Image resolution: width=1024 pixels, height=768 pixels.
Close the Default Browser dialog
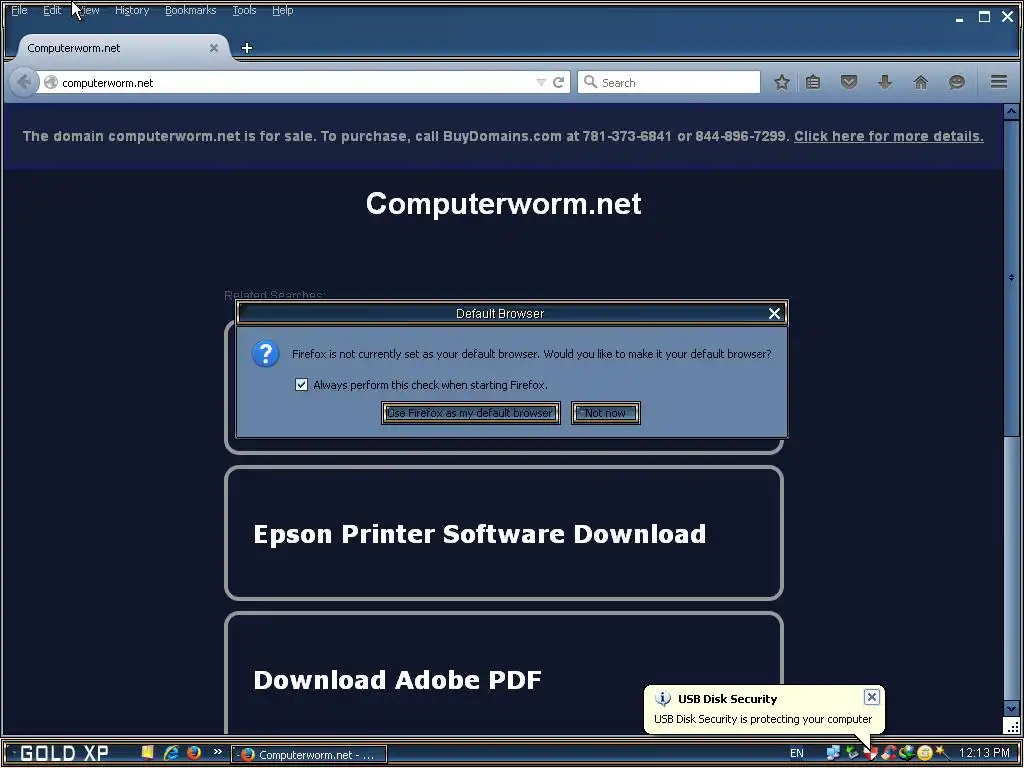click(775, 313)
